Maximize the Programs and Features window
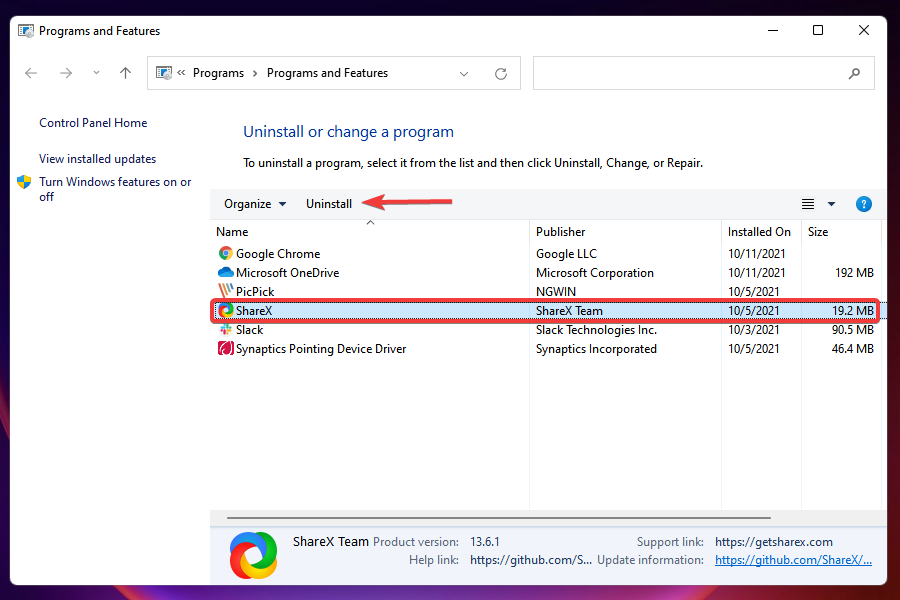Image resolution: width=900 pixels, height=600 pixels. [818, 30]
